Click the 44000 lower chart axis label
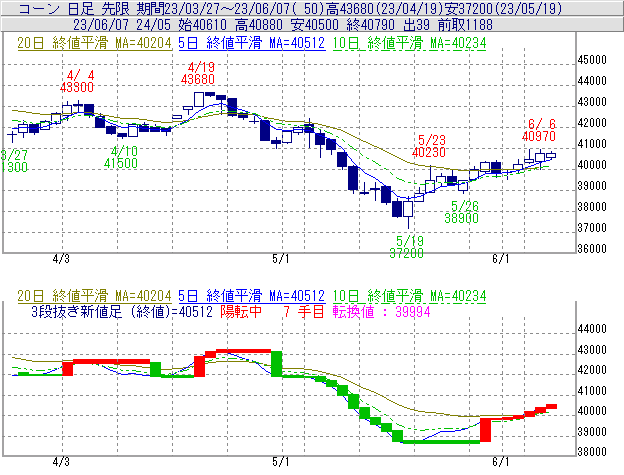 pyautogui.click(x=592, y=329)
